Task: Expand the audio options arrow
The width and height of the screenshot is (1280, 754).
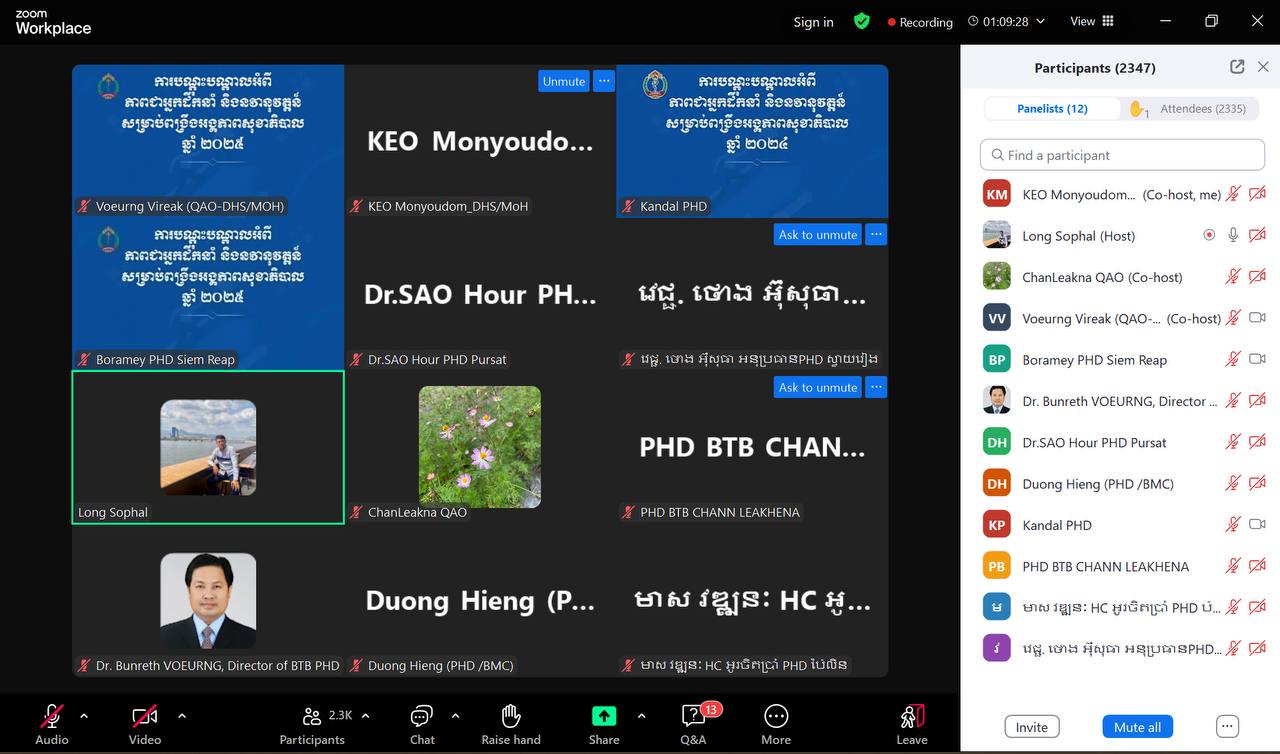Action: click(84, 716)
